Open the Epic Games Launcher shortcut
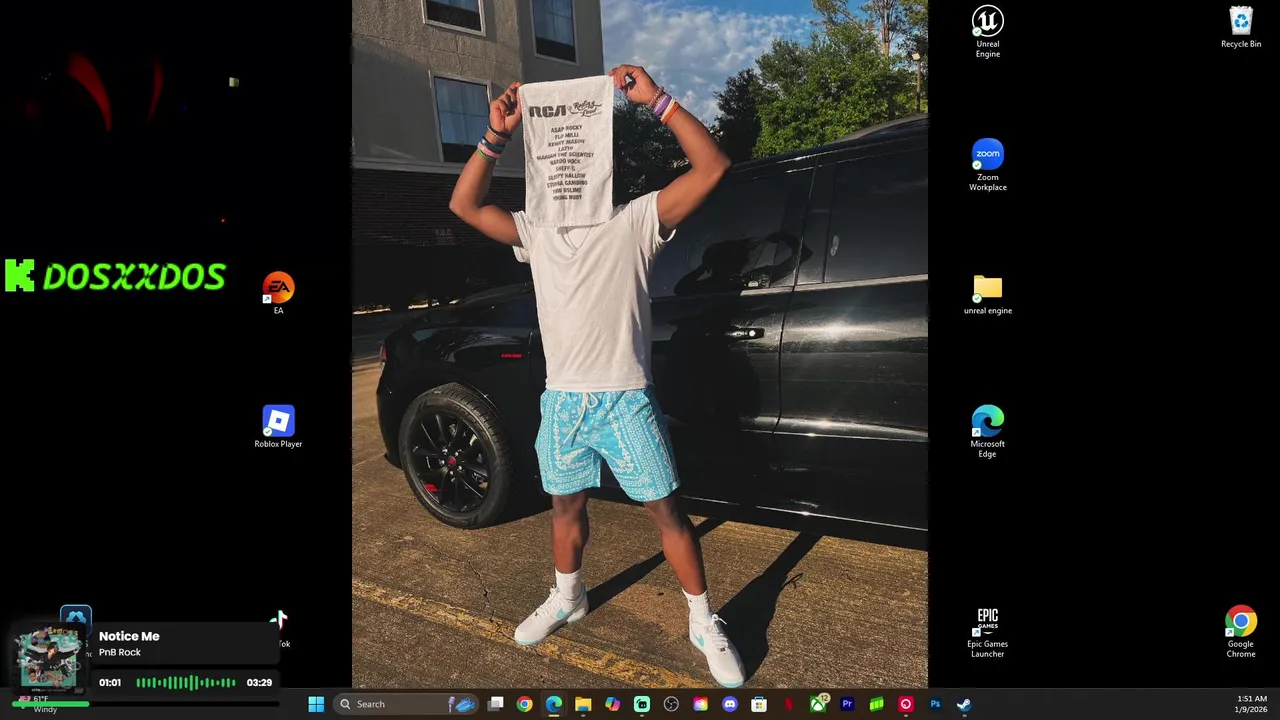 (987, 632)
